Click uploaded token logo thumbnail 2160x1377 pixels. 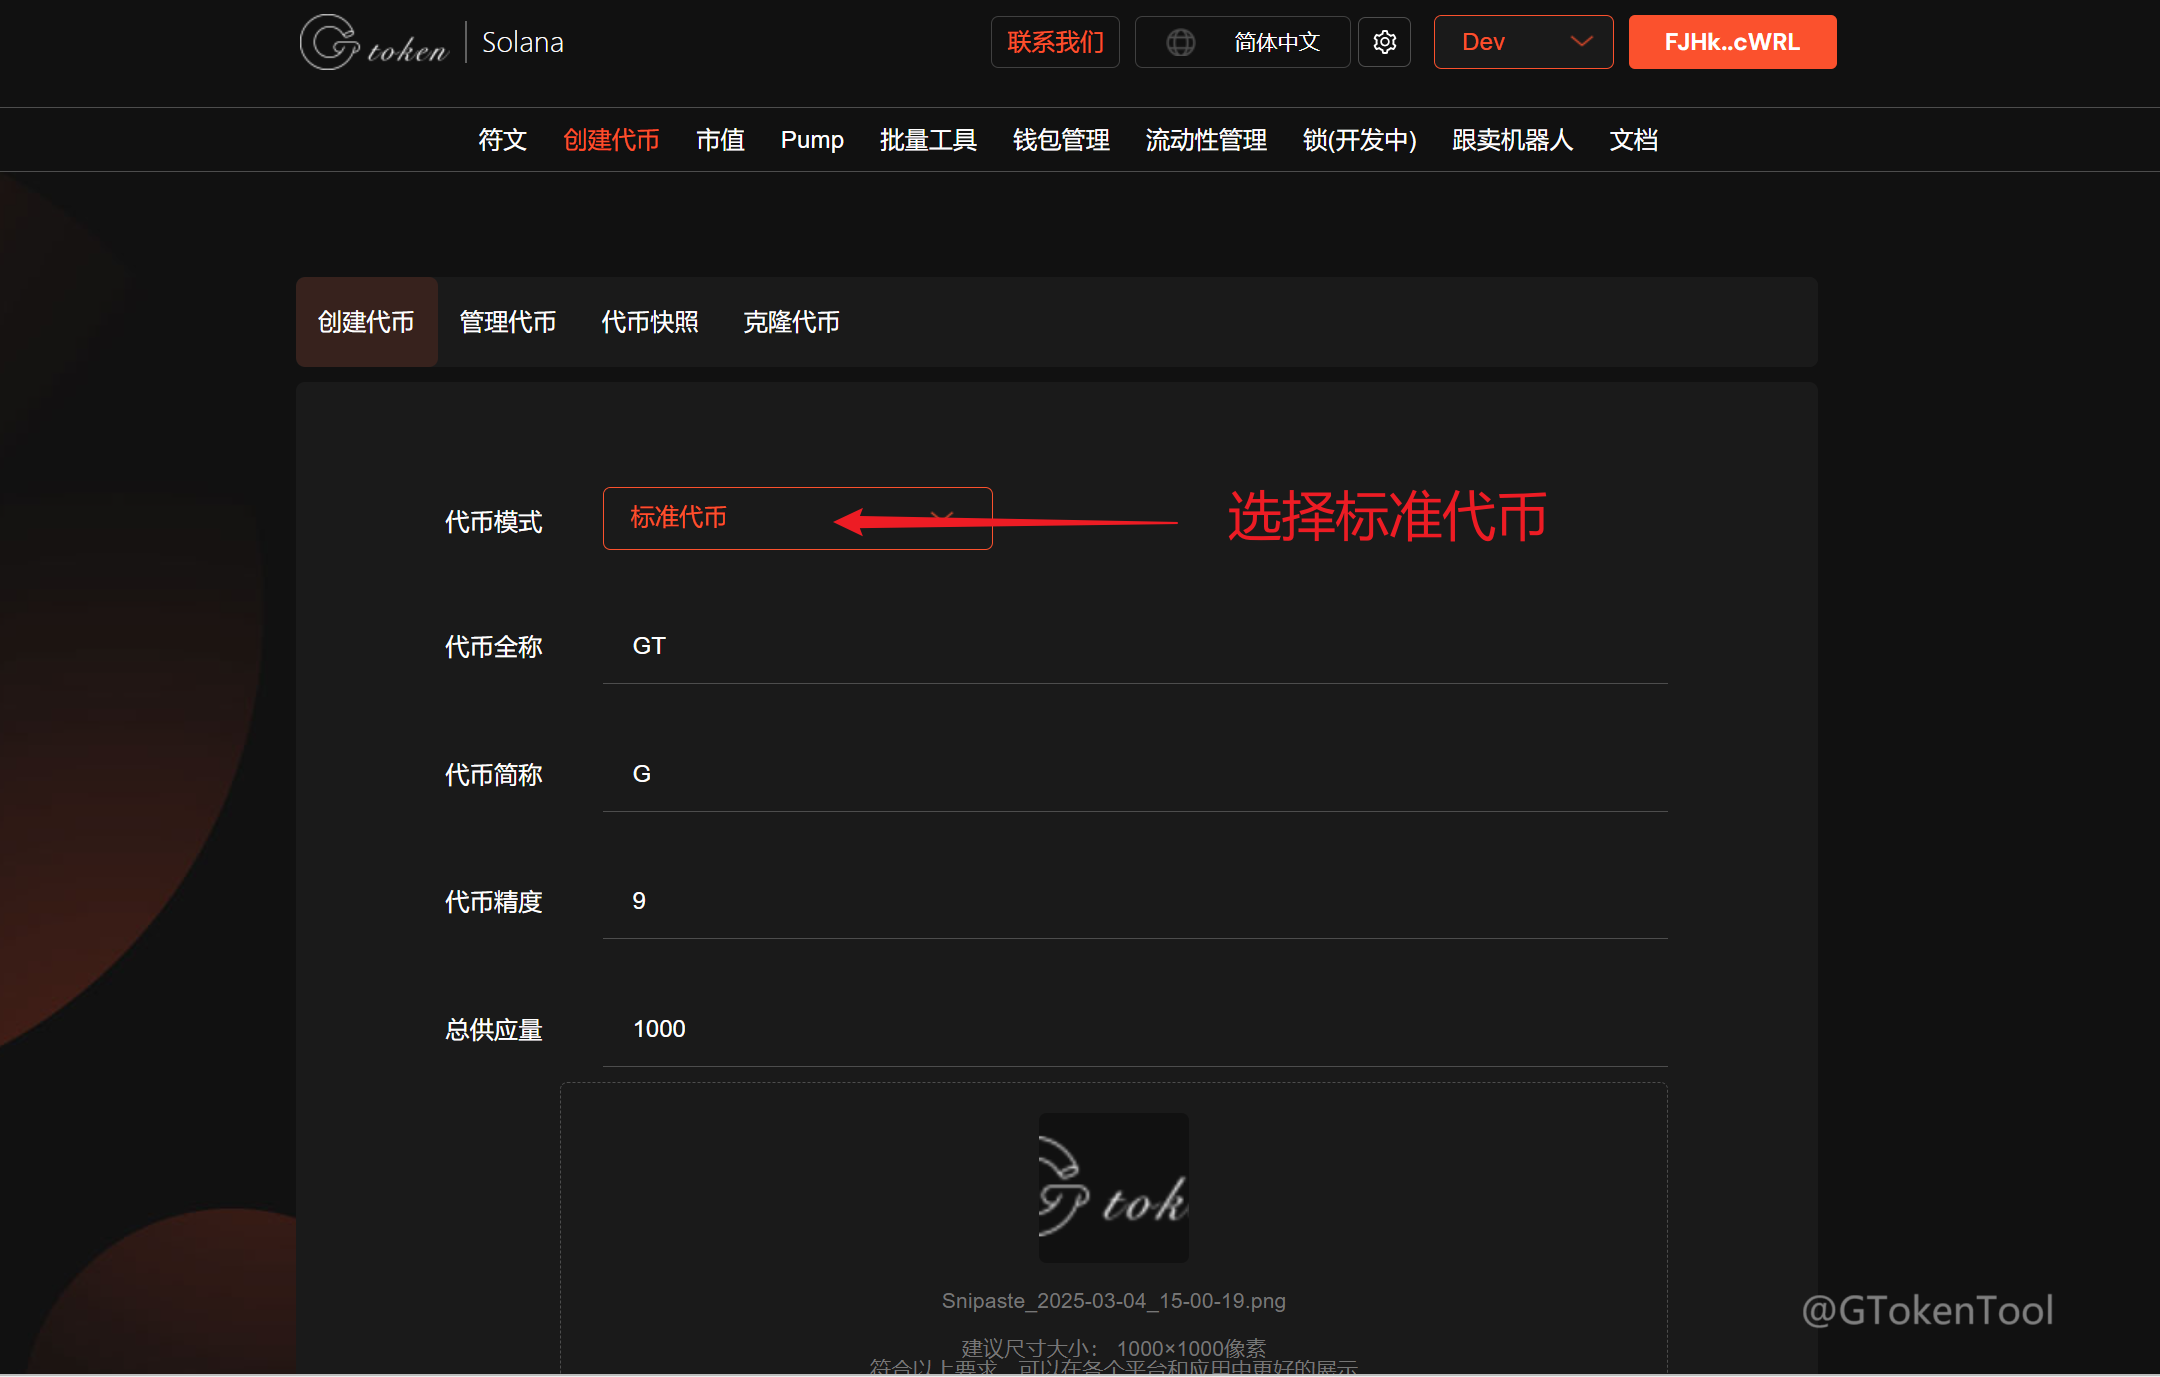pos(1113,1187)
